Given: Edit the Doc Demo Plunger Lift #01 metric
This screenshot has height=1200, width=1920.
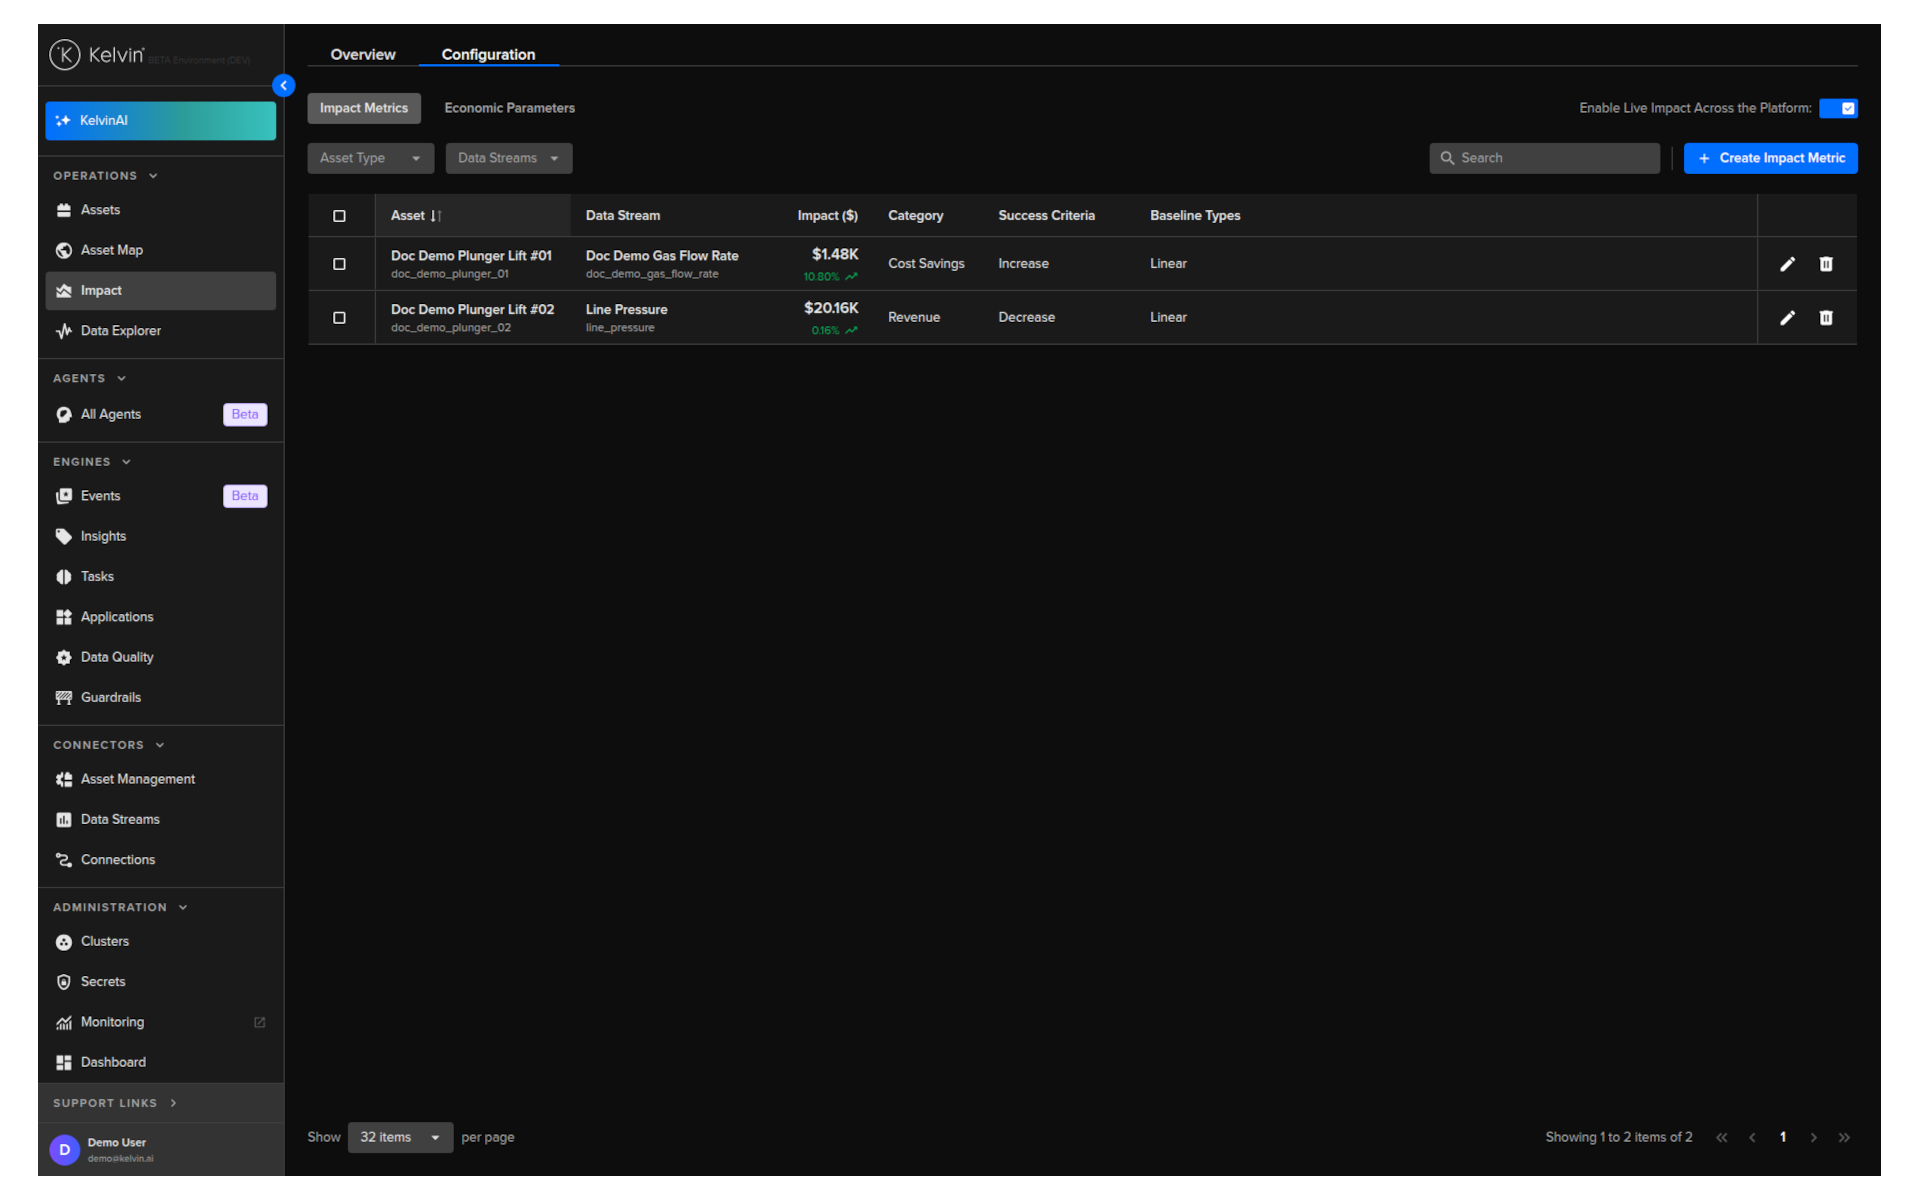Looking at the screenshot, I should tap(1787, 264).
